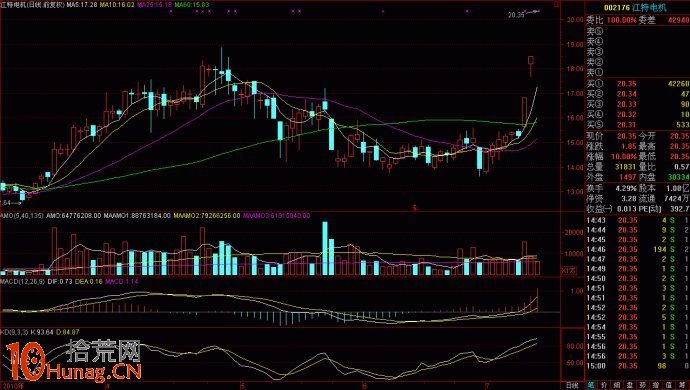
Task: Click the 卖① ask row in order book
Action: (x=638, y=72)
